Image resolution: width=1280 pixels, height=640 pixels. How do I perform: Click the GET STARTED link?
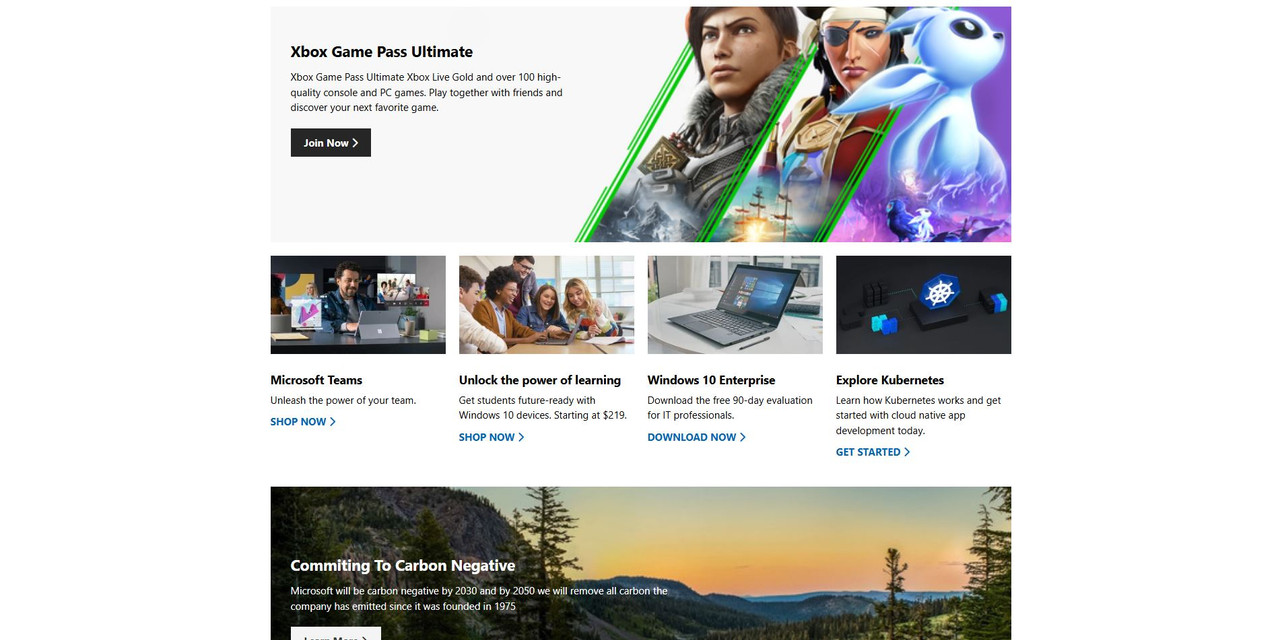(x=873, y=452)
